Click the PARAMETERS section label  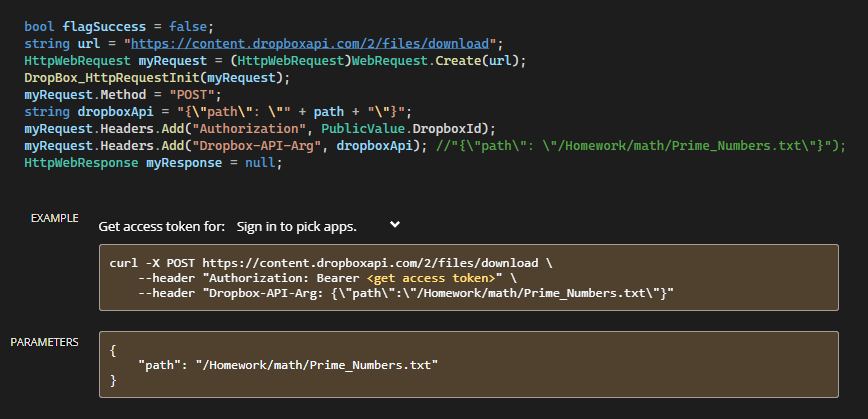tap(44, 342)
